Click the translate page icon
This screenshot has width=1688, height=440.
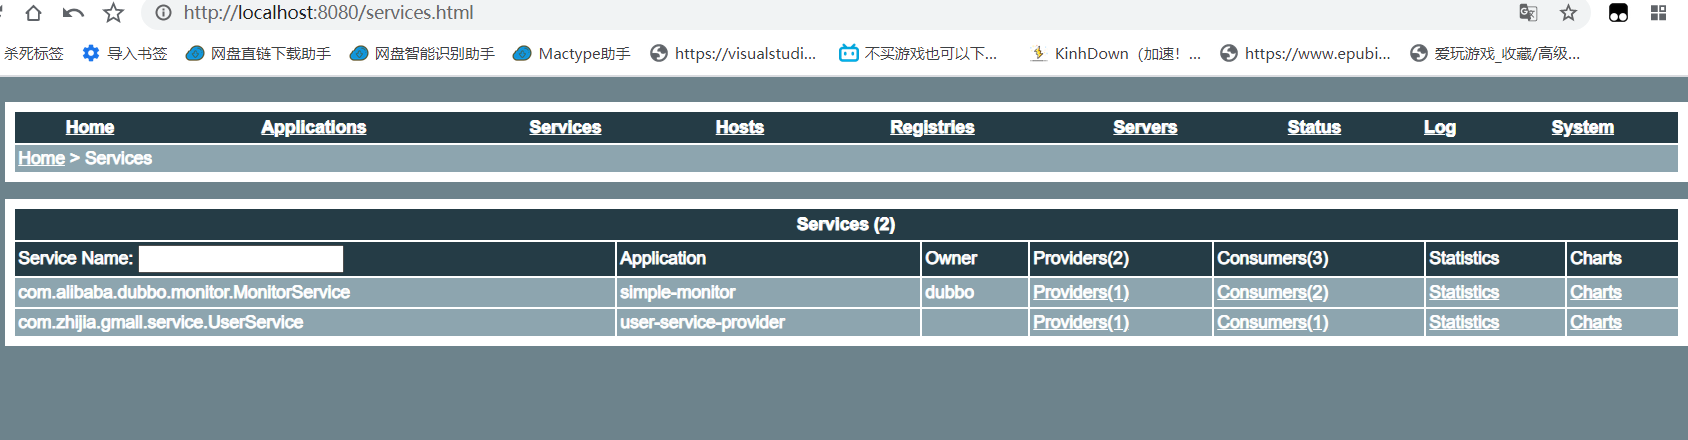[1528, 13]
